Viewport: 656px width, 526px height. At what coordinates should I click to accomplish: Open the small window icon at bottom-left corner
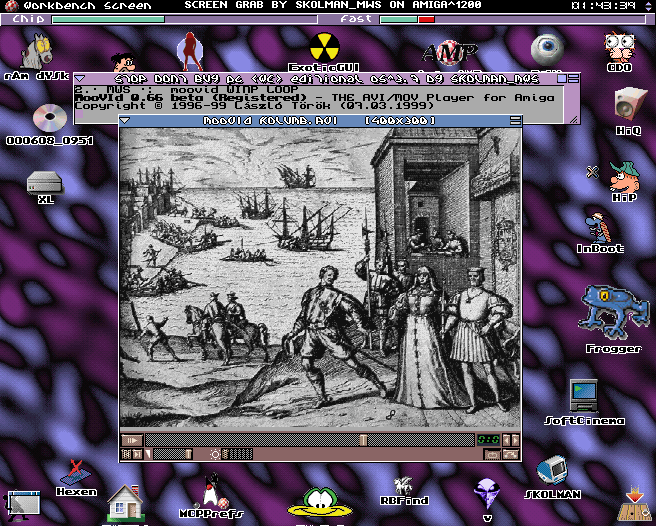[x=22, y=505]
